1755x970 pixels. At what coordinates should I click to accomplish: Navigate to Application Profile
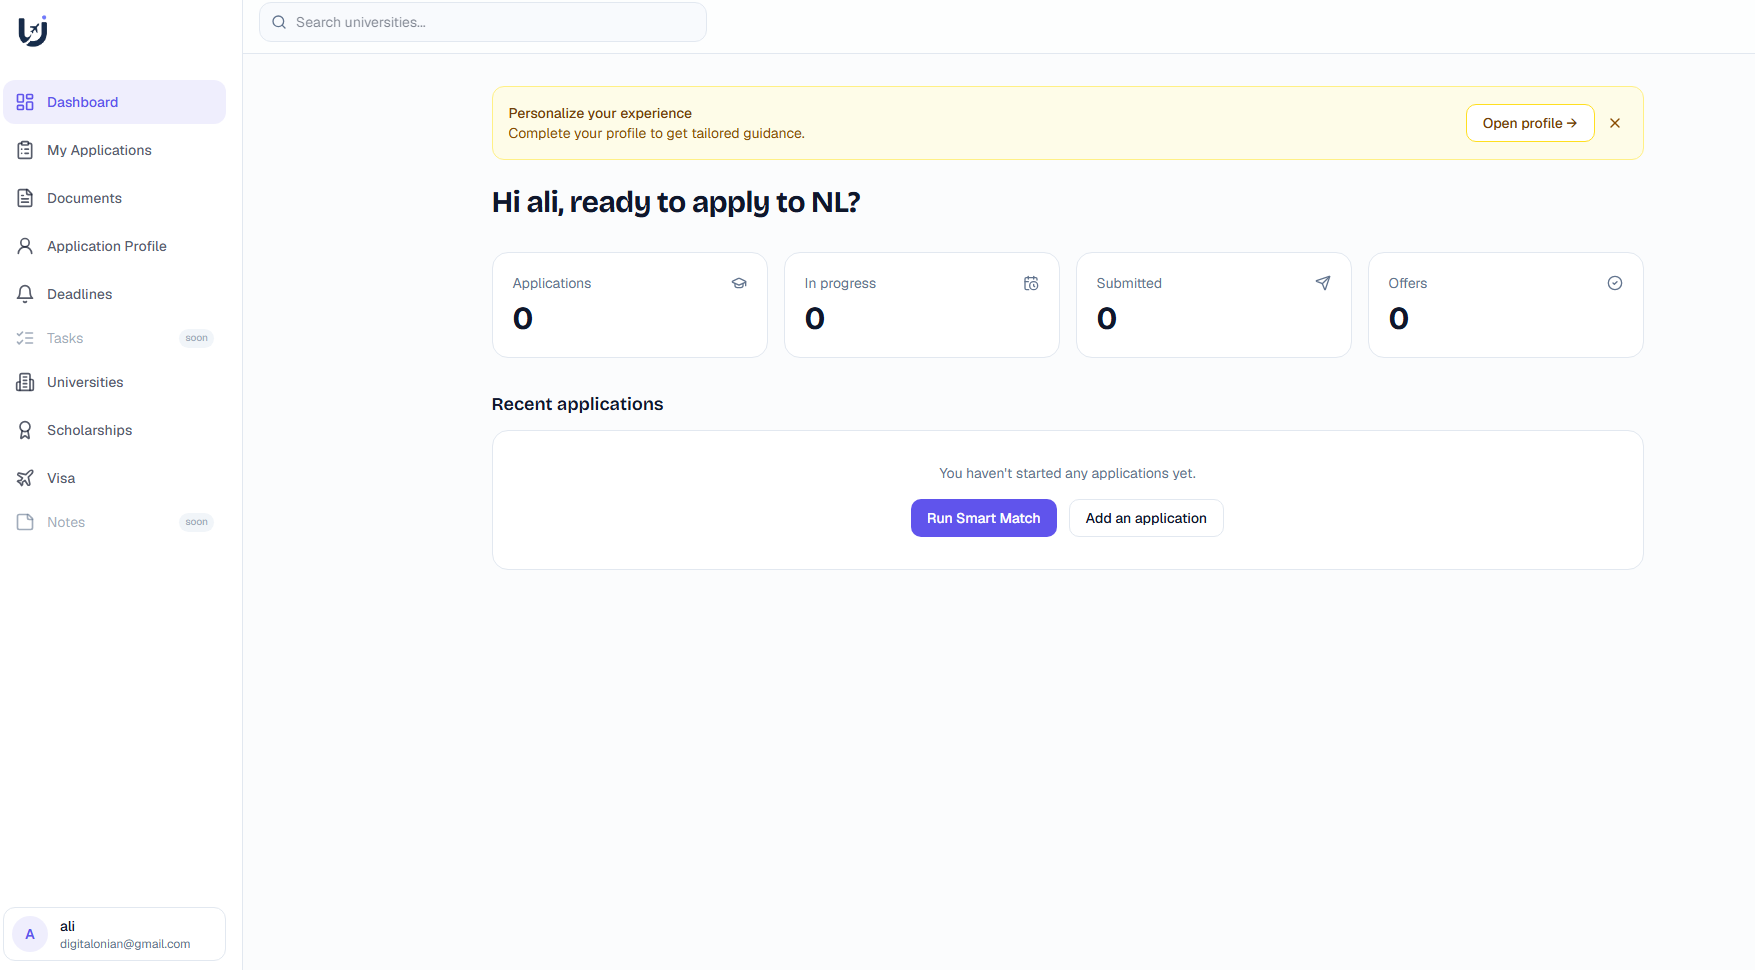click(115, 246)
